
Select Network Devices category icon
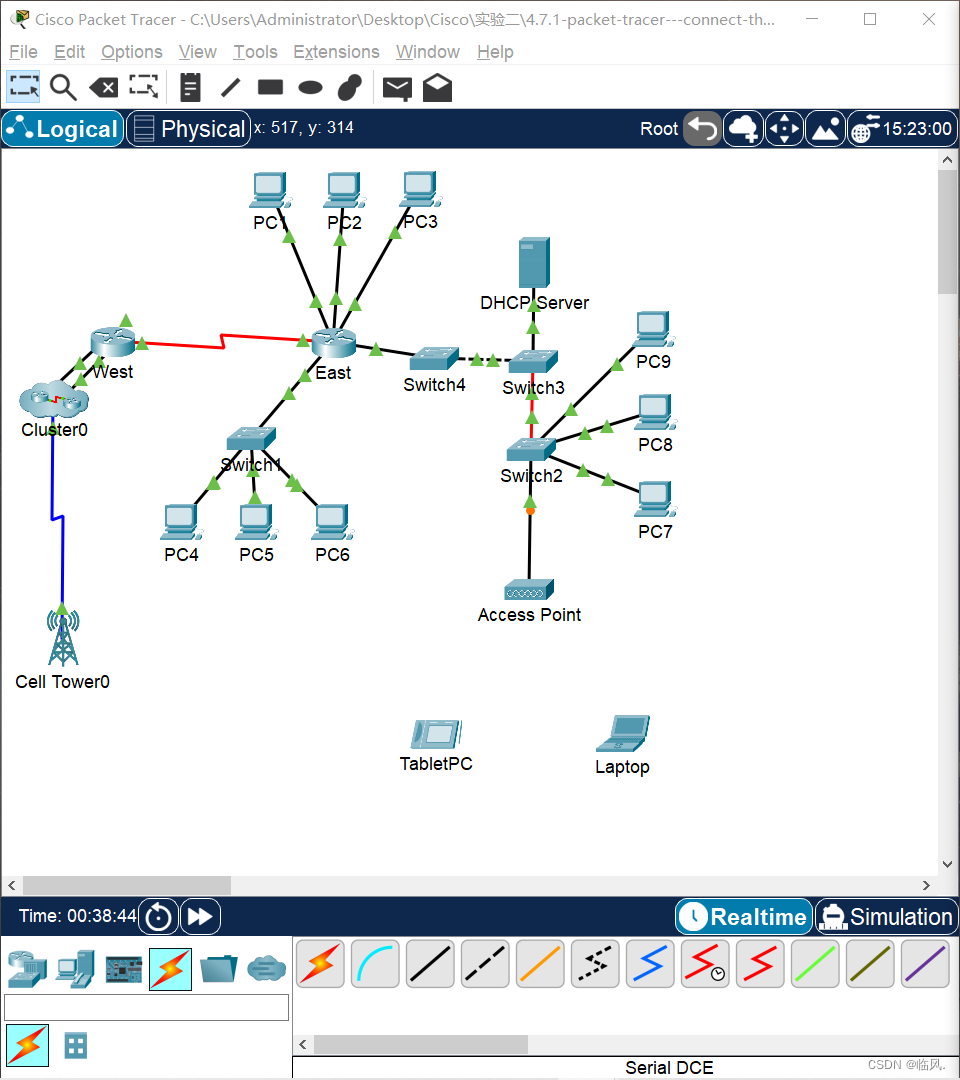pos(27,969)
